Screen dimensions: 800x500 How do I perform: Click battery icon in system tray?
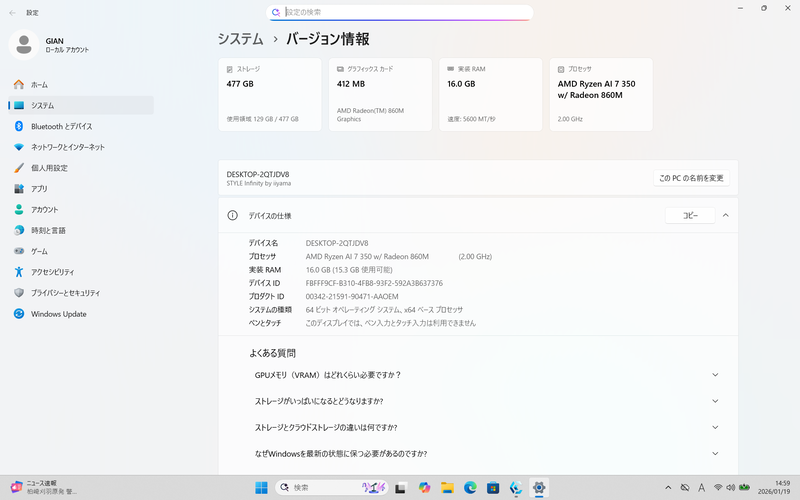pos(744,488)
